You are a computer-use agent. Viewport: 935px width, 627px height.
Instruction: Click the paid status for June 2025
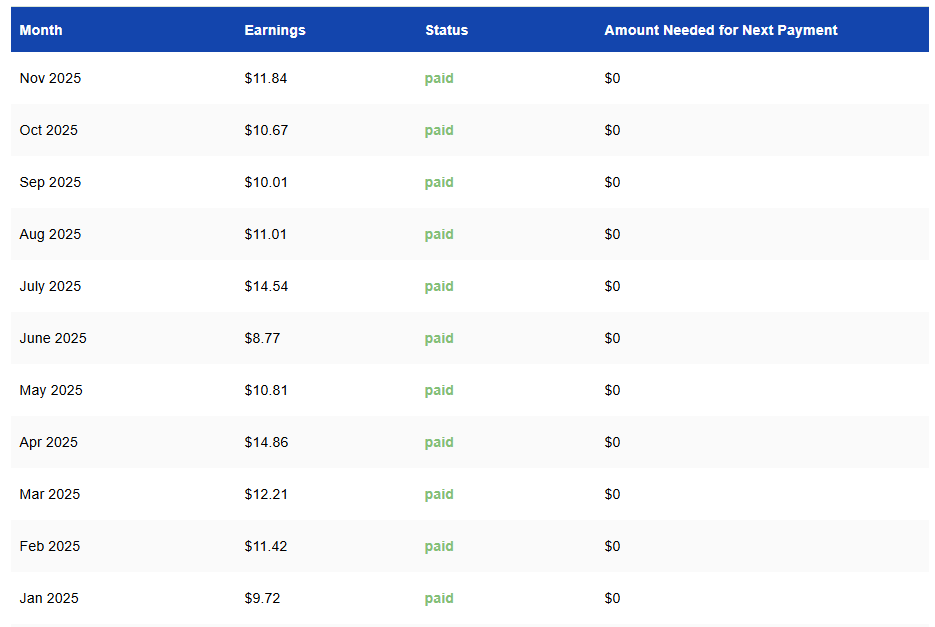[x=439, y=338]
